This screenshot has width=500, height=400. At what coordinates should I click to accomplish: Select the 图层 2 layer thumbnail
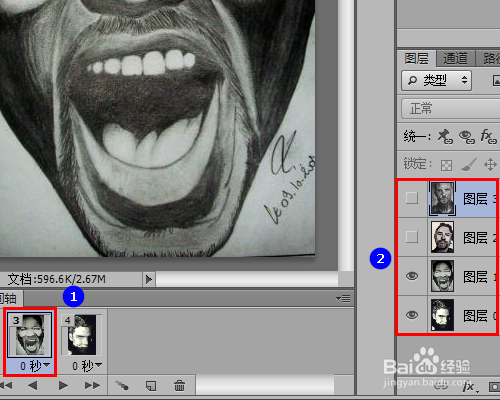(442, 237)
